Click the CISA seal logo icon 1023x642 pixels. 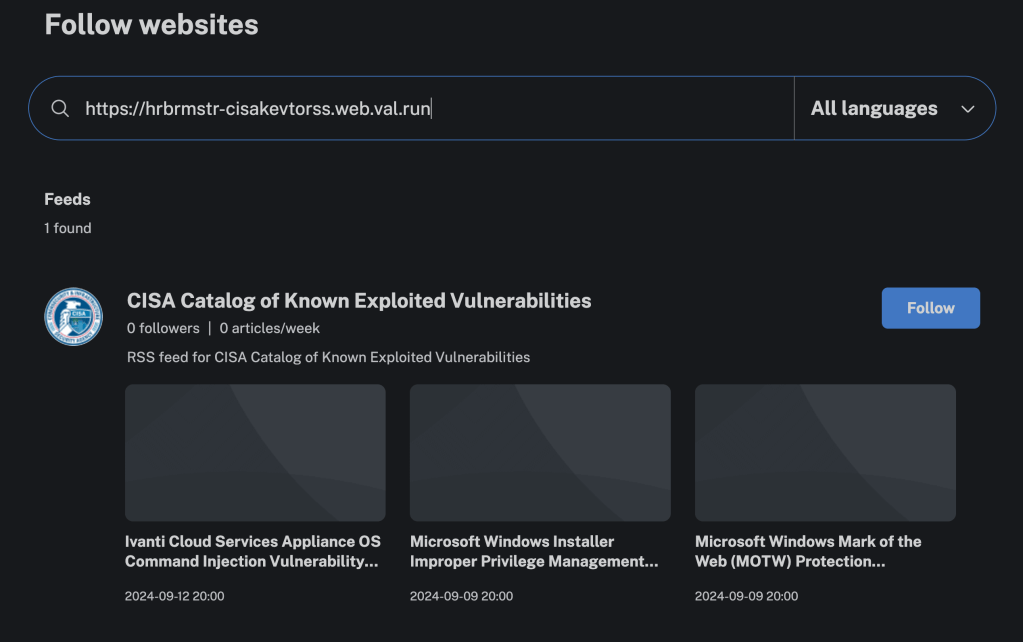pos(74,316)
